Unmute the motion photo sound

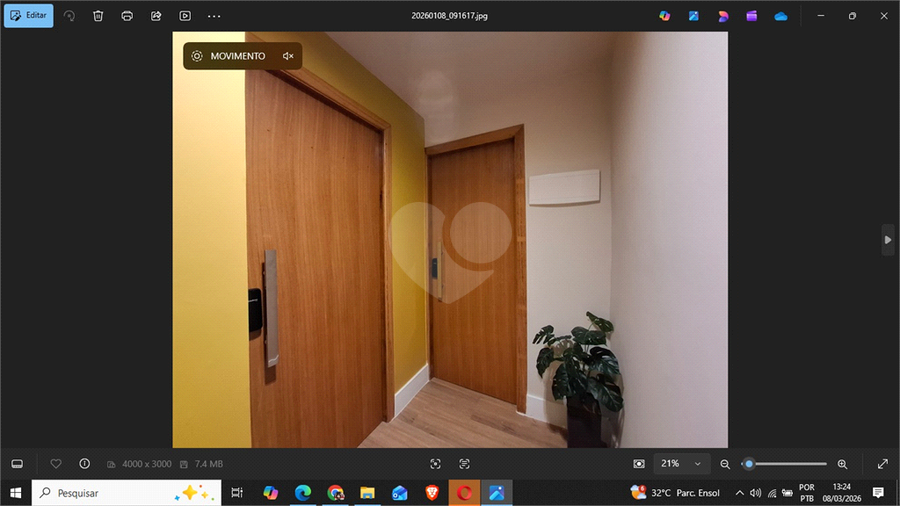(x=288, y=56)
